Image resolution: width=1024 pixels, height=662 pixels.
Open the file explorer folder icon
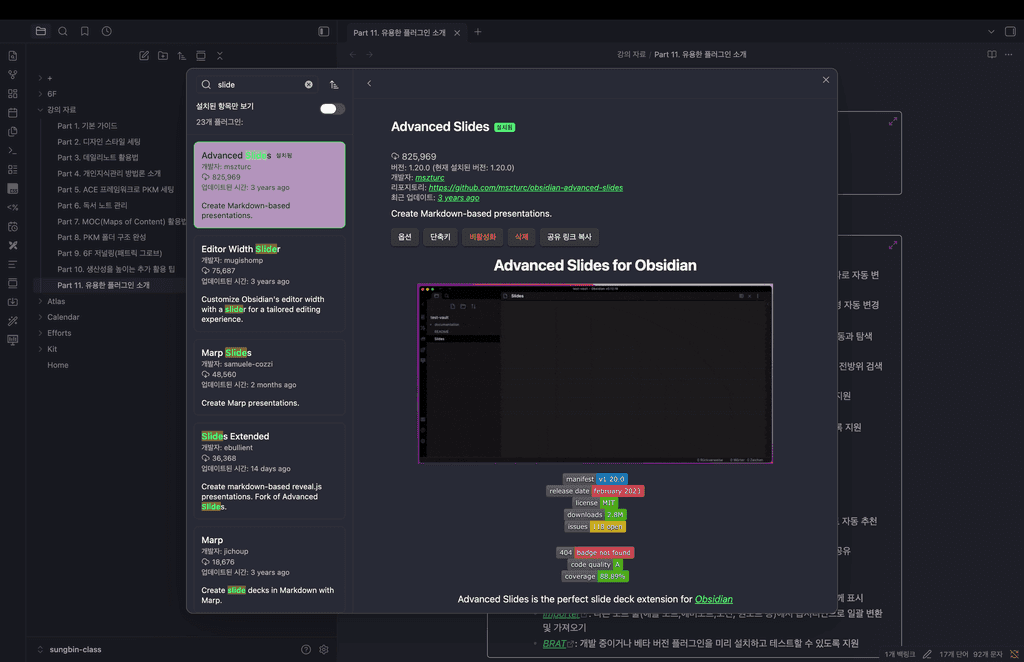click(40, 31)
